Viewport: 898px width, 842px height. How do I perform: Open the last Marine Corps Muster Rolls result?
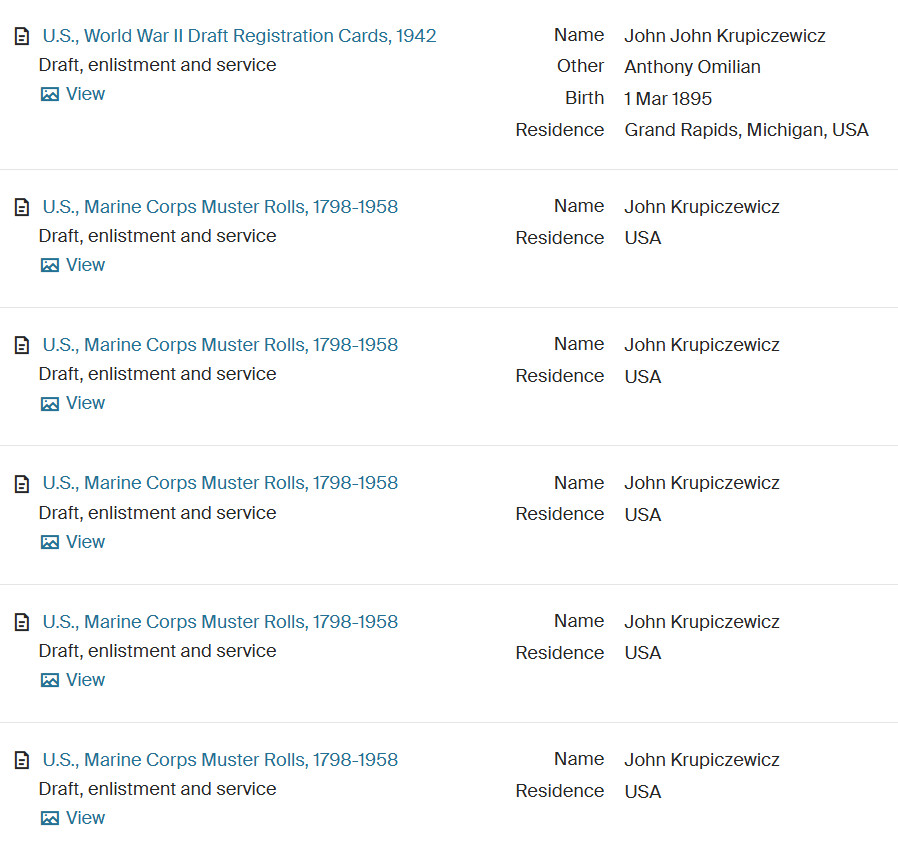click(220, 760)
